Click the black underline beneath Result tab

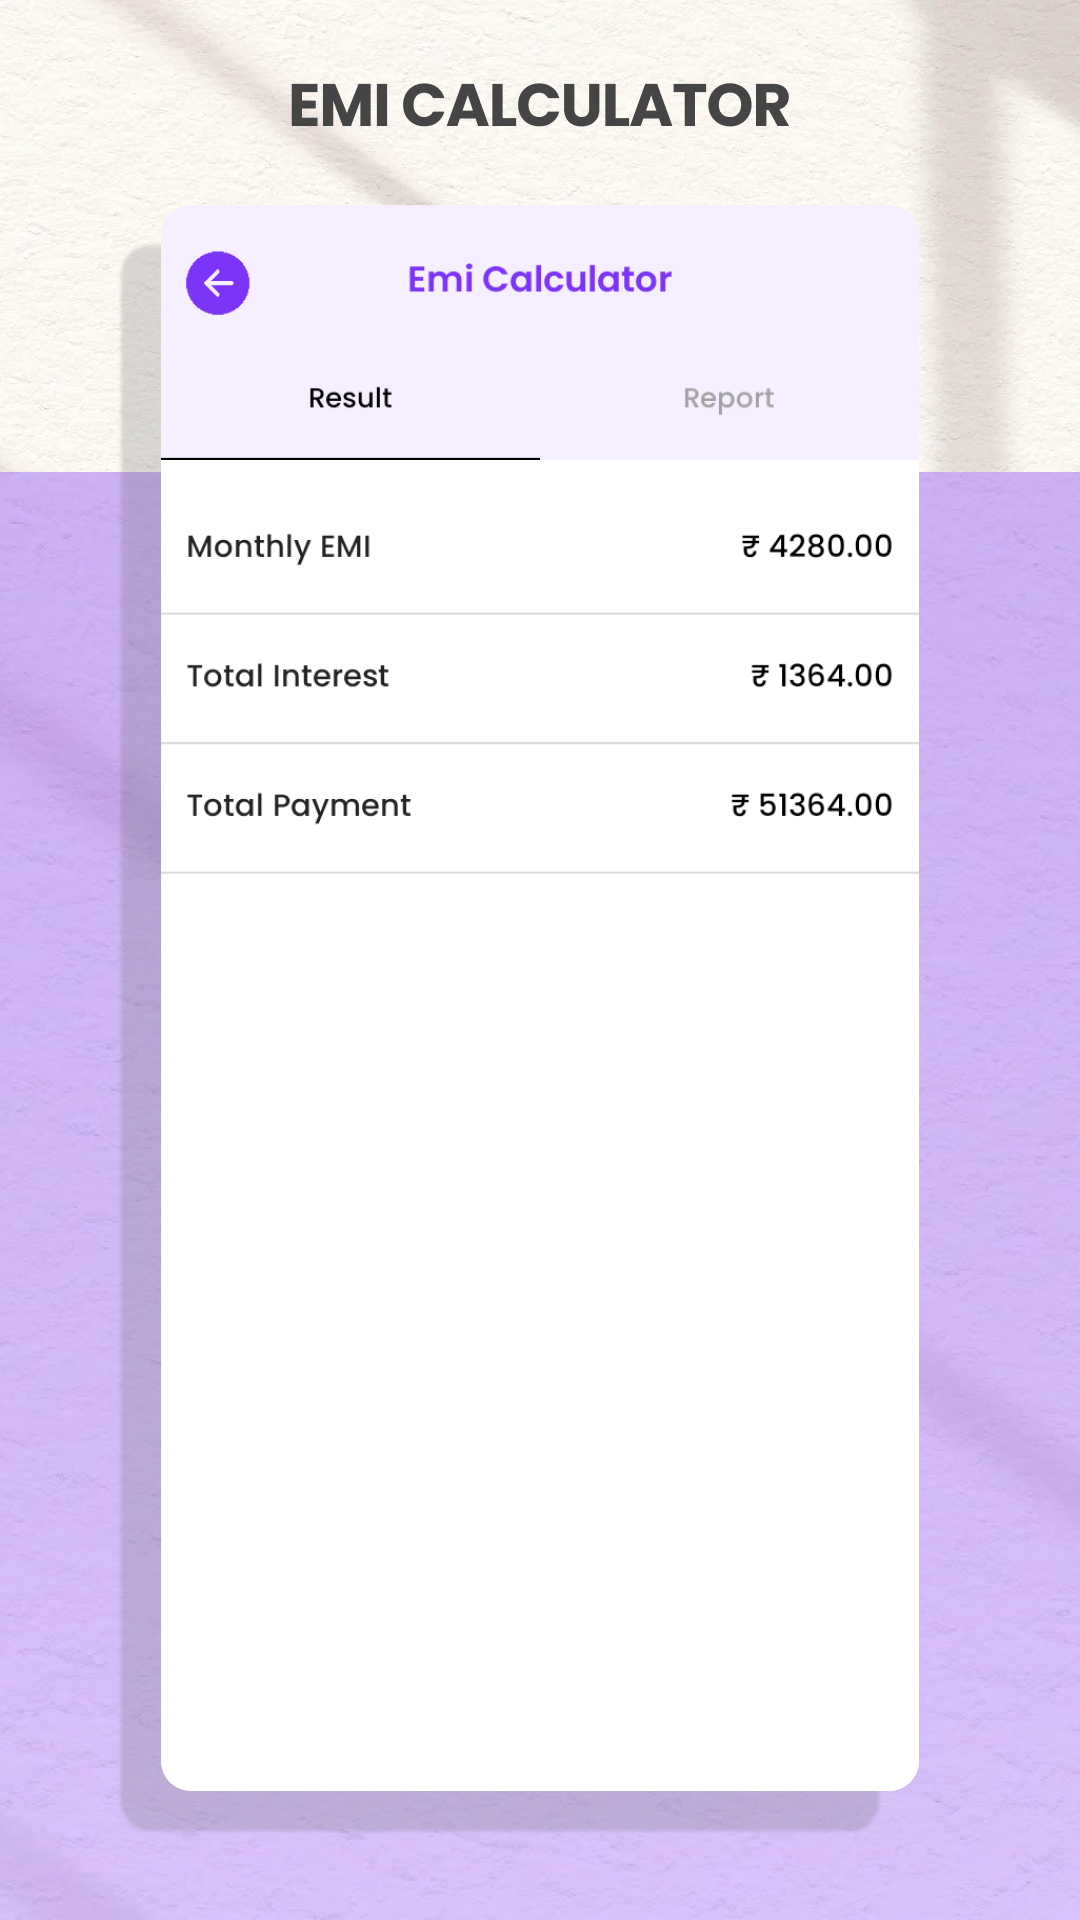click(350, 458)
